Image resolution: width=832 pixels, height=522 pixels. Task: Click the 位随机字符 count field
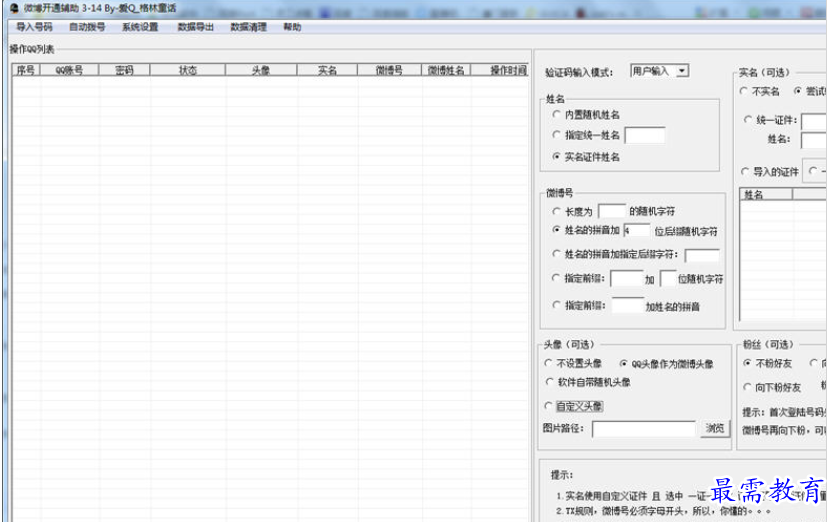(668, 279)
